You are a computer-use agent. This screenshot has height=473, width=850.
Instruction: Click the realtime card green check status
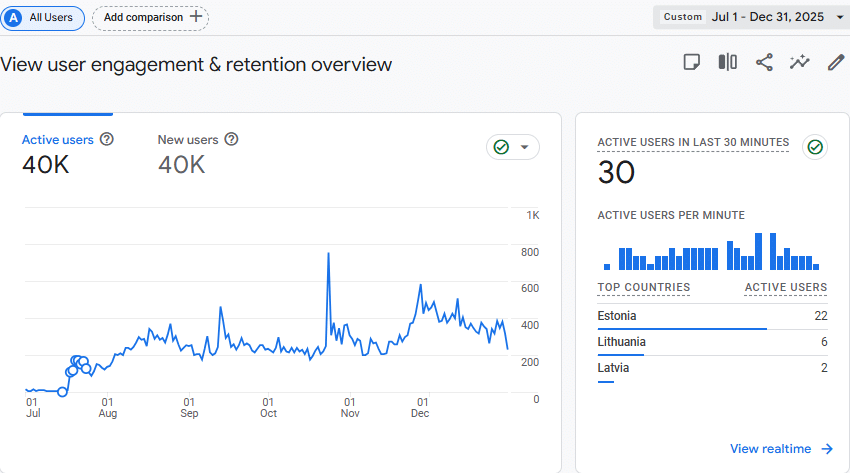pyautogui.click(x=815, y=148)
